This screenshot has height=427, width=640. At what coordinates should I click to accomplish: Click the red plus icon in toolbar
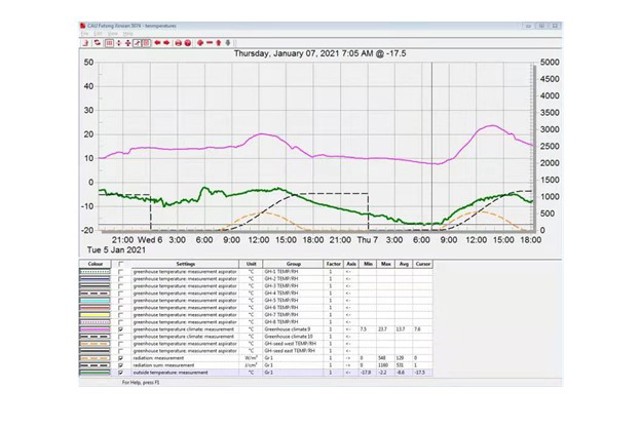(x=200, y=42)
